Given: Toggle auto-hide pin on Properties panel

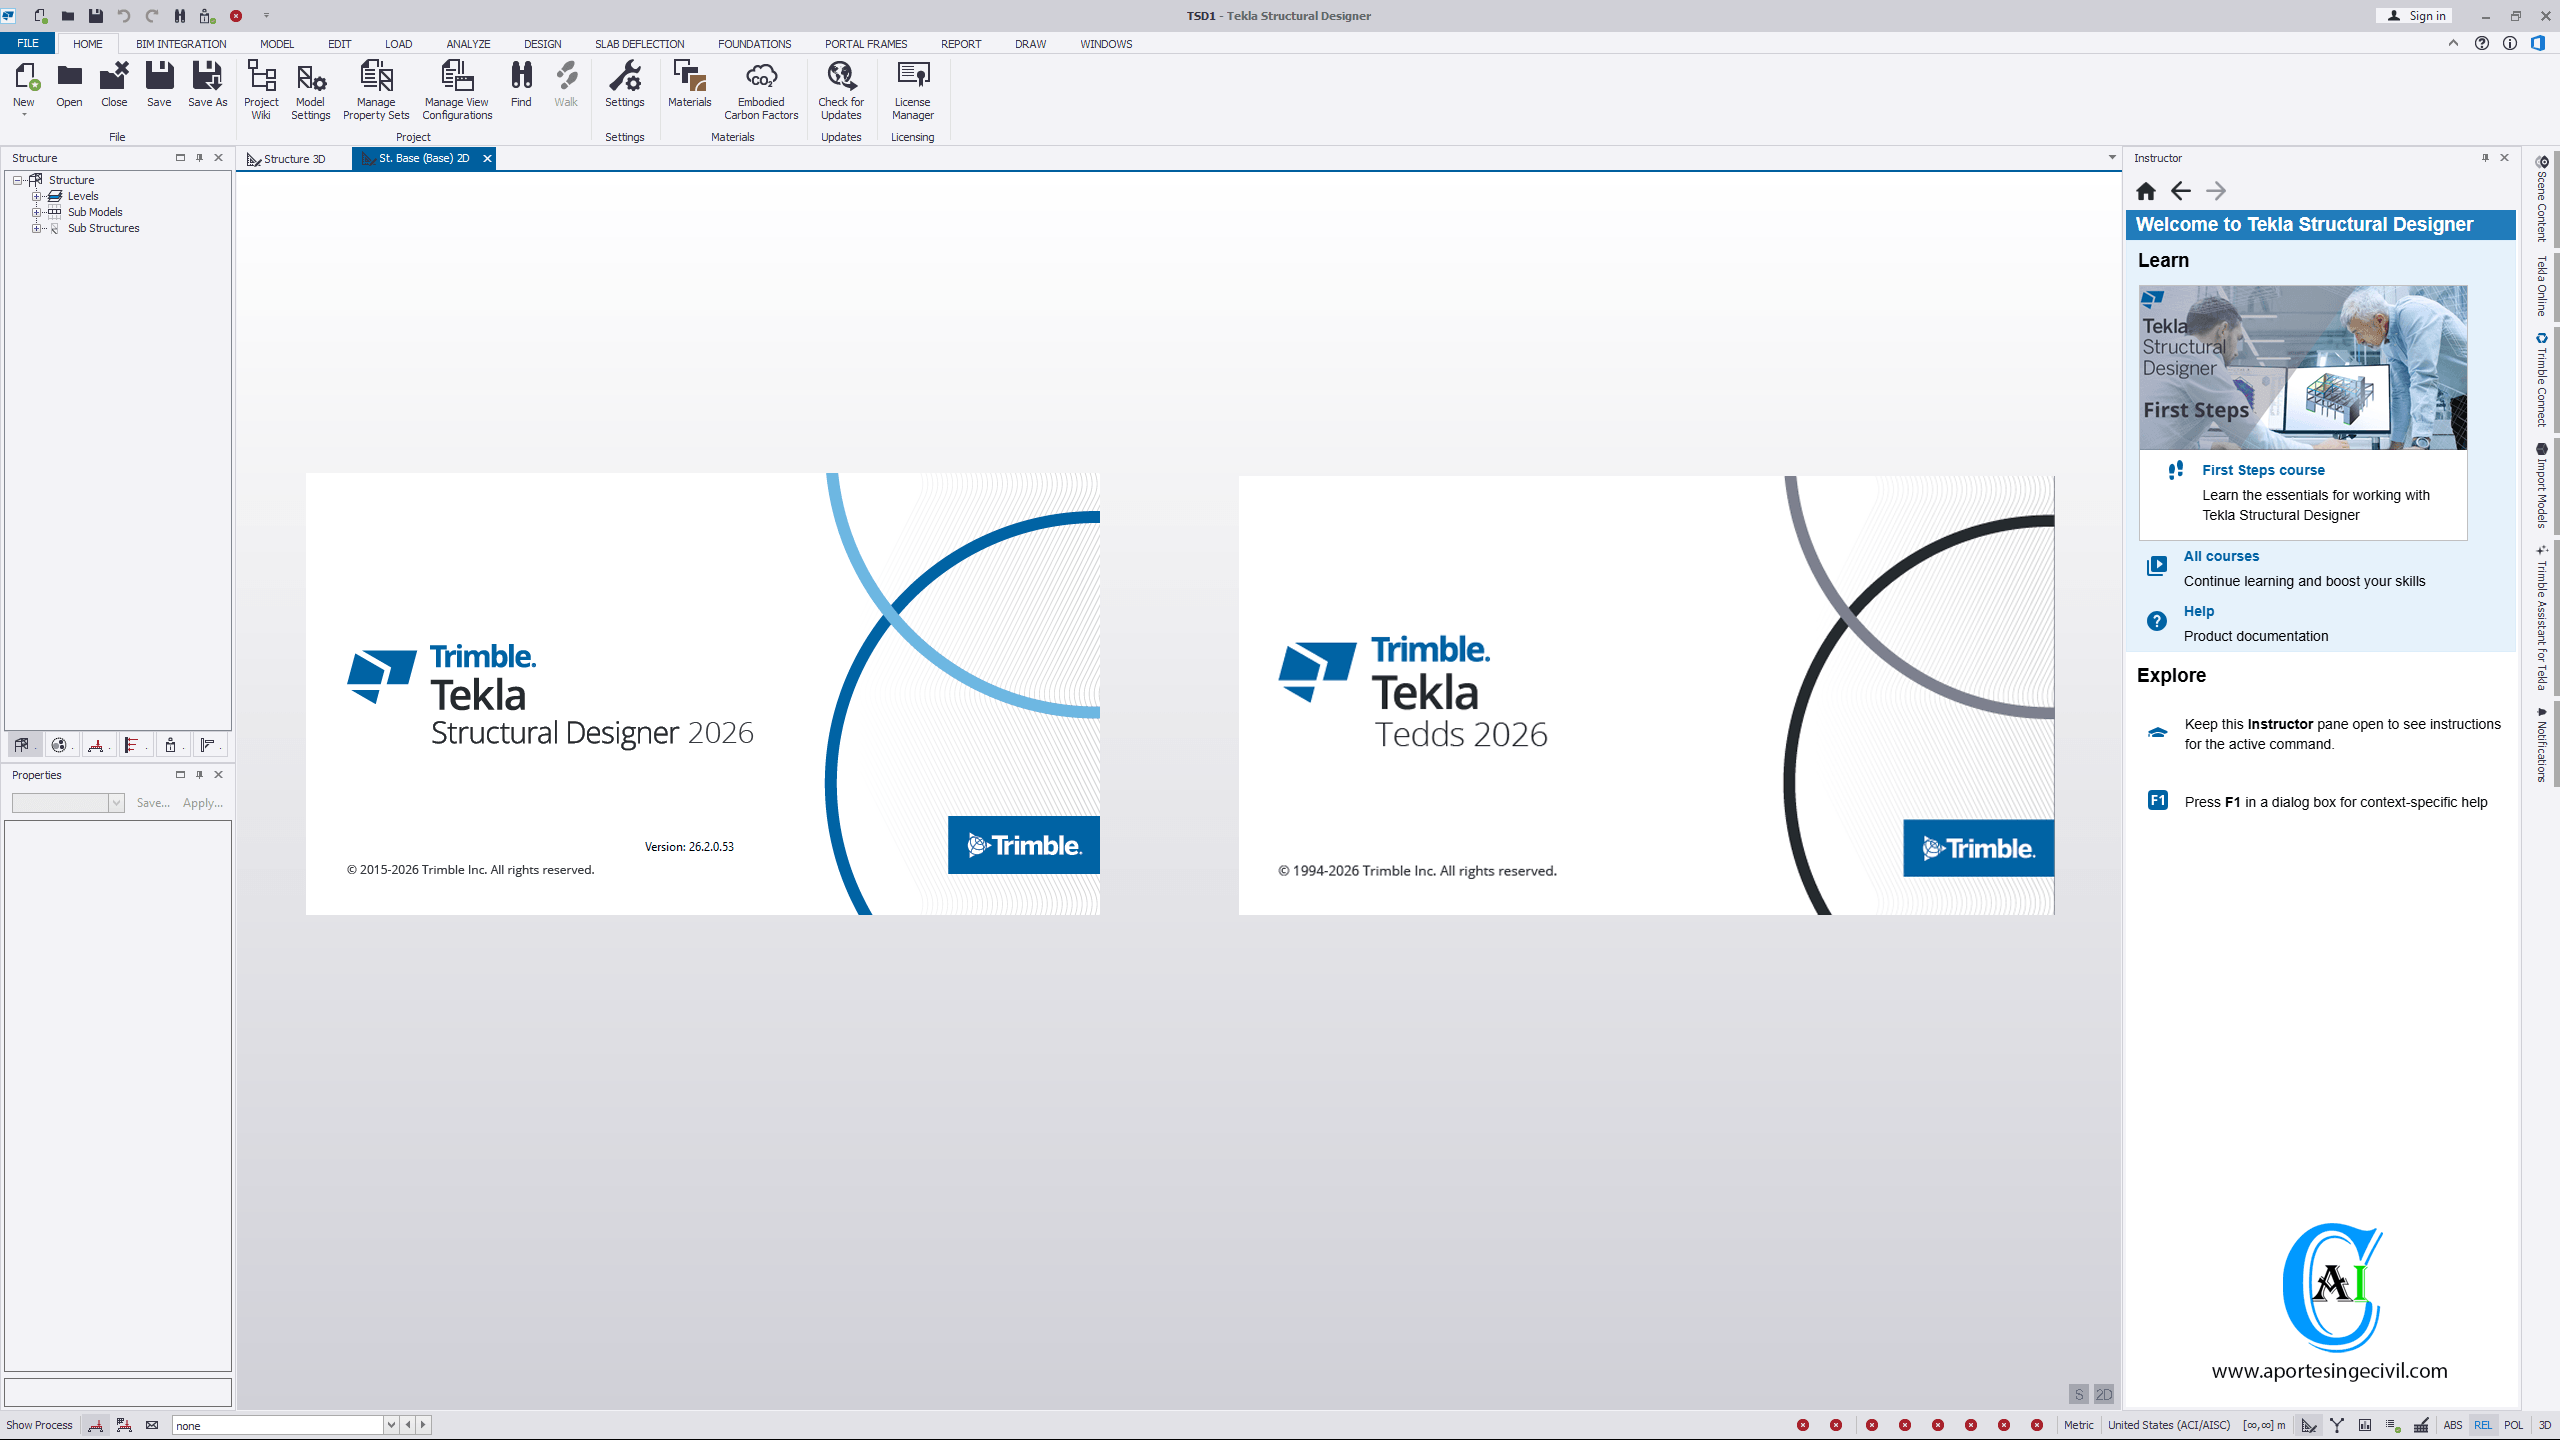Looking at the screenshot, I should pos(199,775).
